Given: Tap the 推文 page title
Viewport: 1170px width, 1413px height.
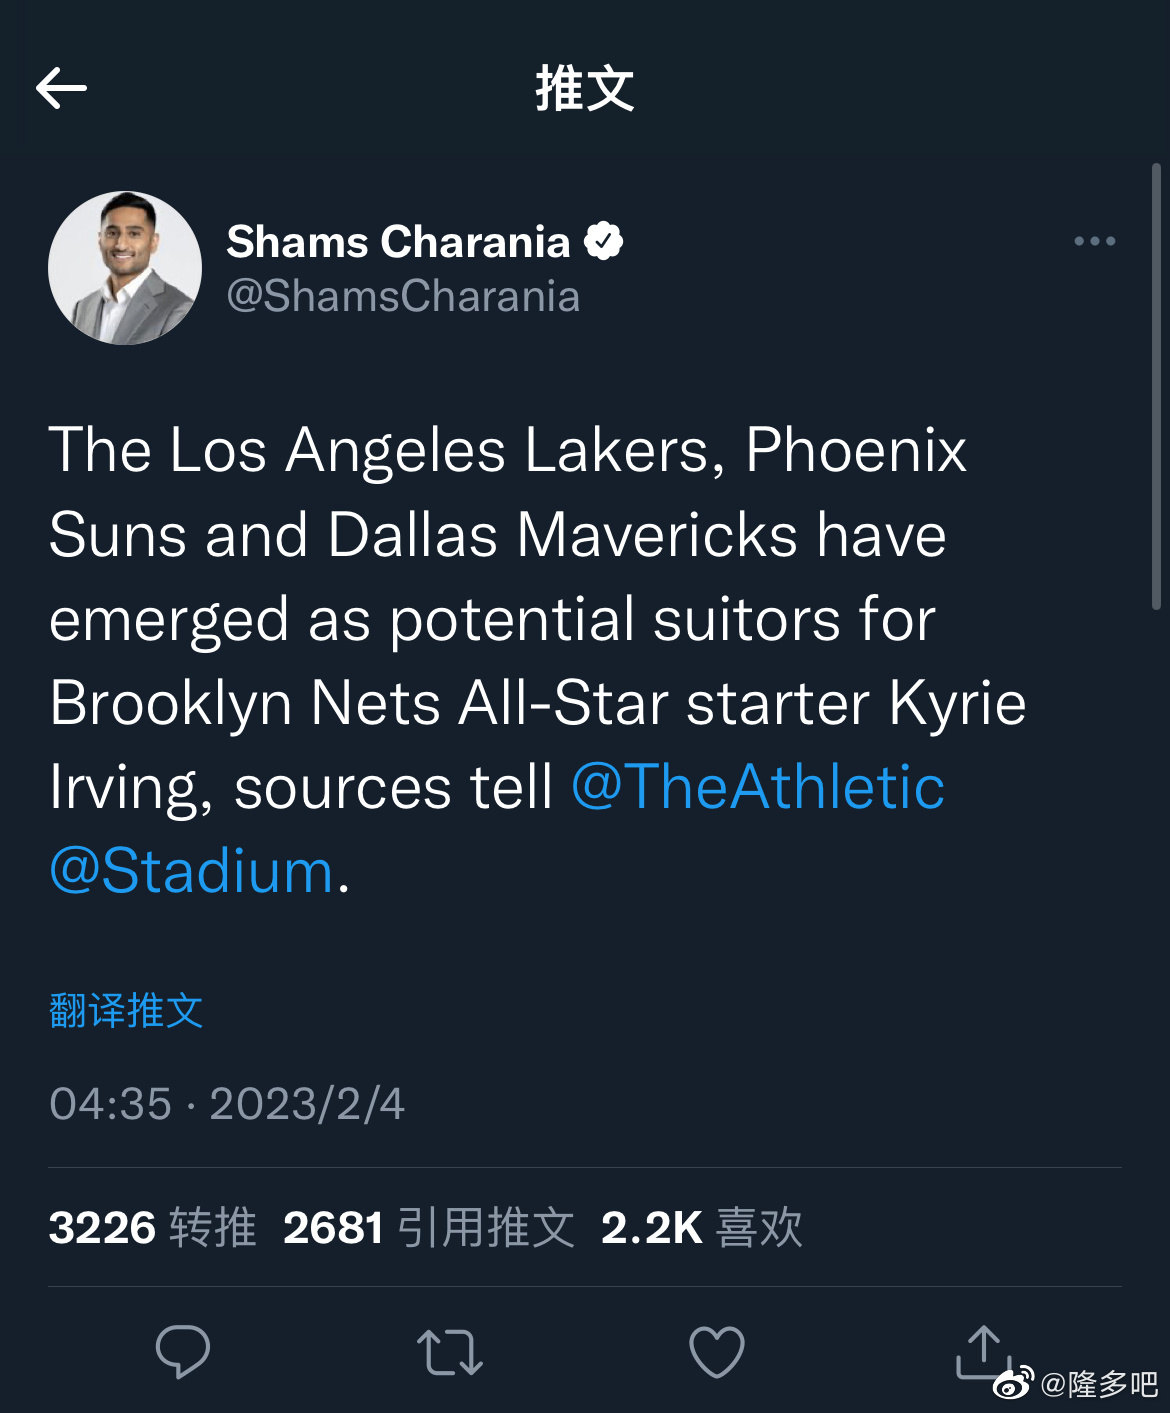Looking at the screenshot, I should [x=584, y=89].
